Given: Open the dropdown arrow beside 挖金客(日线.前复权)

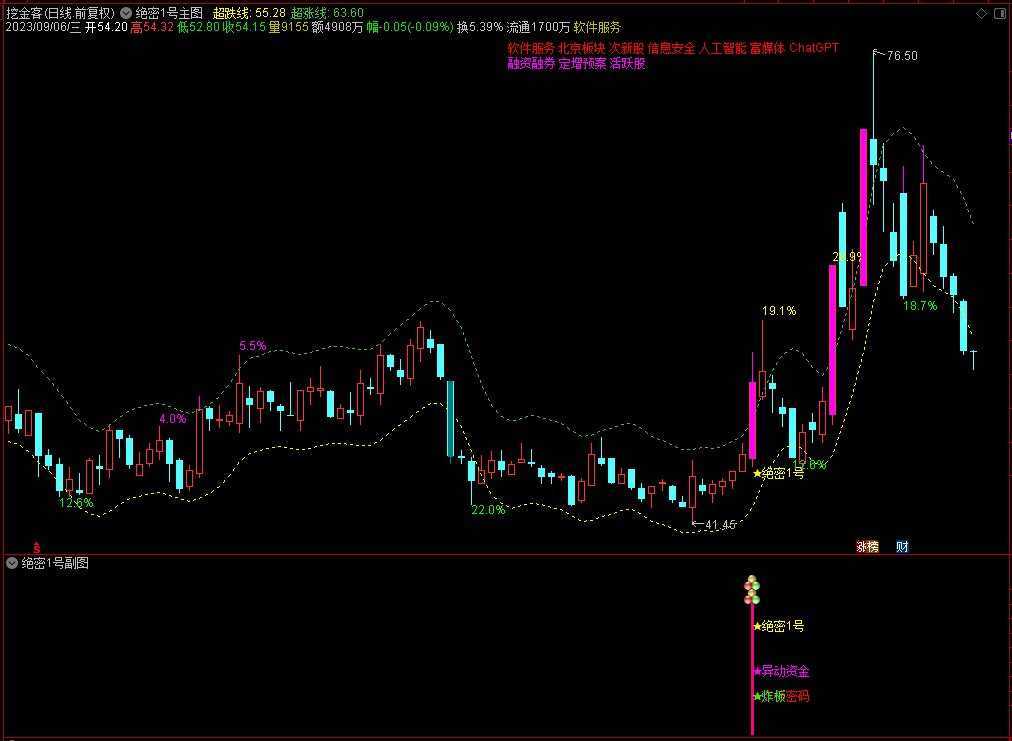Looking at the screenshot, I should (x=126, y=13).
